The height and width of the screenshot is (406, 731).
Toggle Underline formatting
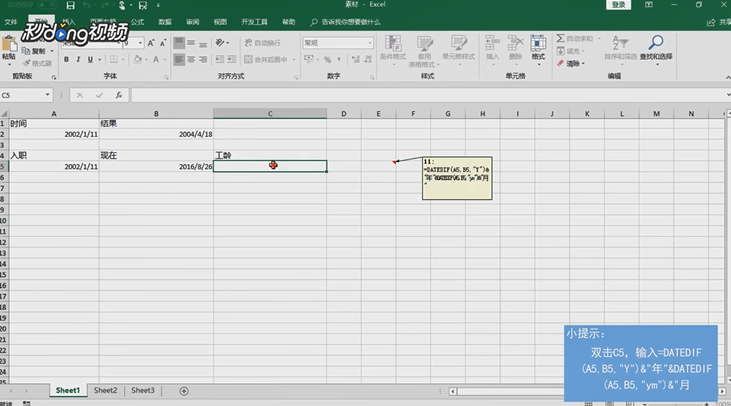[90, 59]
